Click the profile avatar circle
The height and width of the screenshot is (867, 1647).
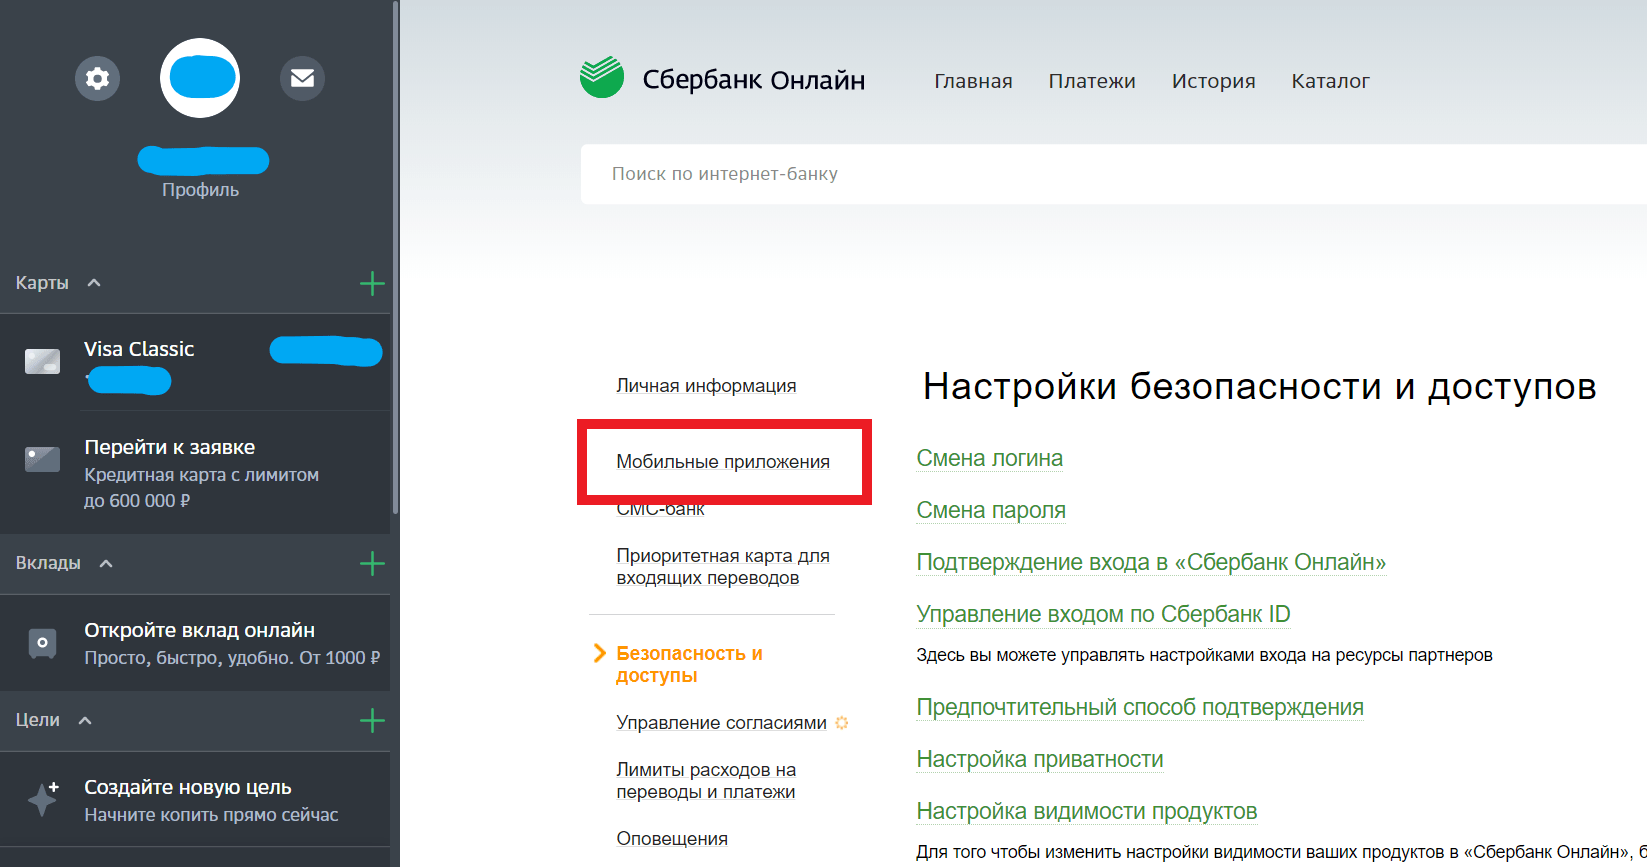tap(200, 78)
